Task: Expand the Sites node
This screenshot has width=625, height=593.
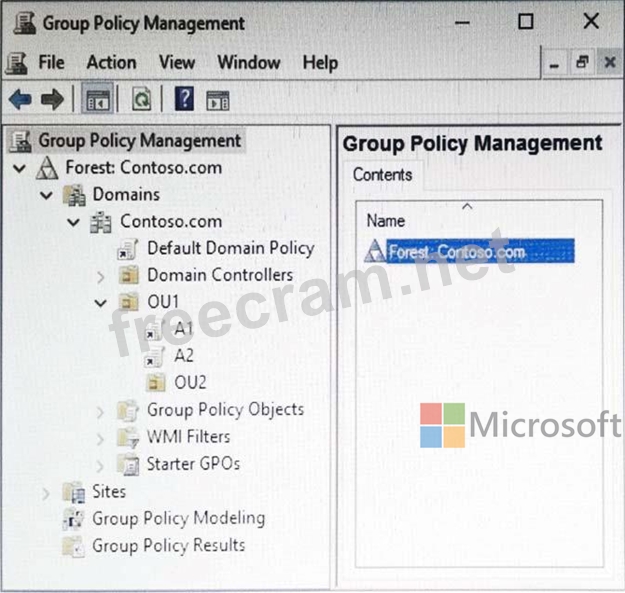Action: [x=46, y=493]
